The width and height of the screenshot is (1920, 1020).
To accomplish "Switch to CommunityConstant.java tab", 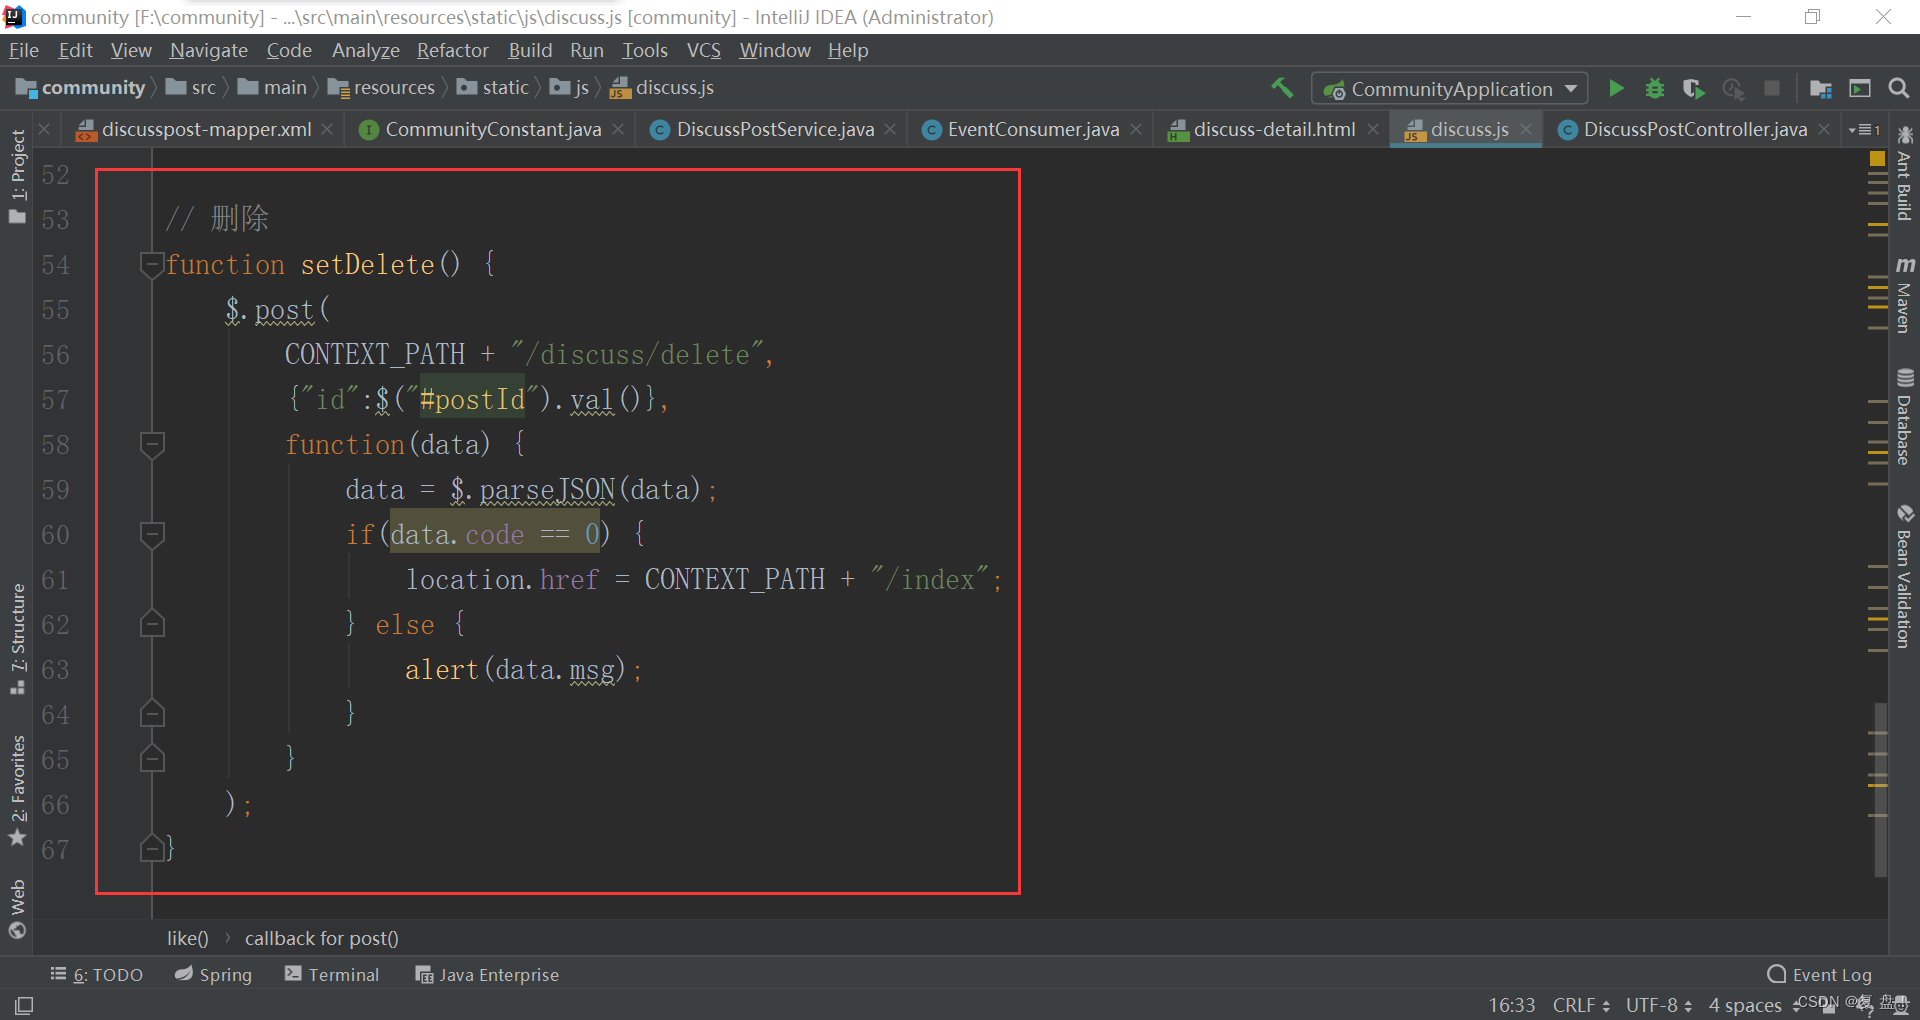I will [492, 129].
